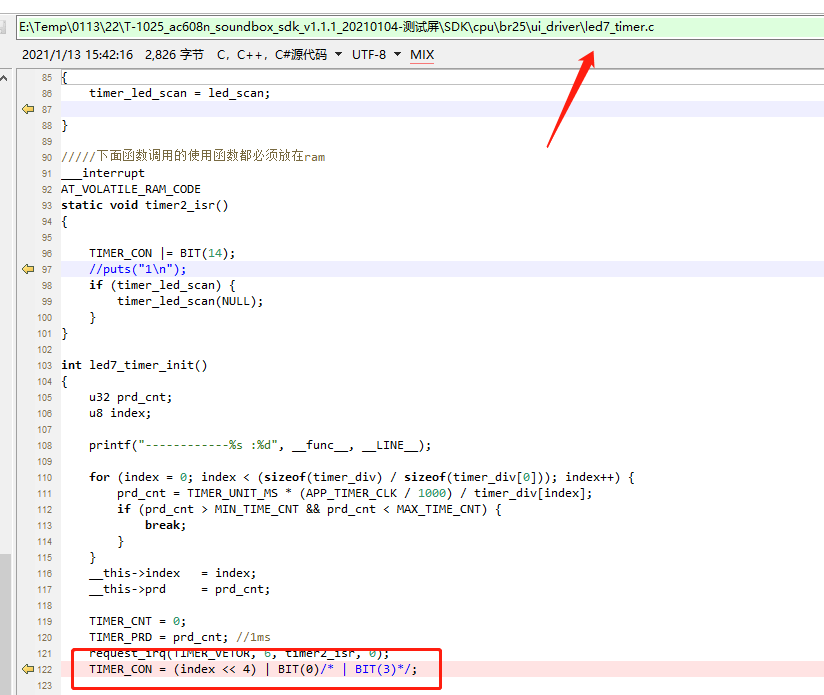Viewport: 824px width, 695px height.
Task: Click the line "timer_led_scan = led_scan;"
Action: (x=179, y=94)
